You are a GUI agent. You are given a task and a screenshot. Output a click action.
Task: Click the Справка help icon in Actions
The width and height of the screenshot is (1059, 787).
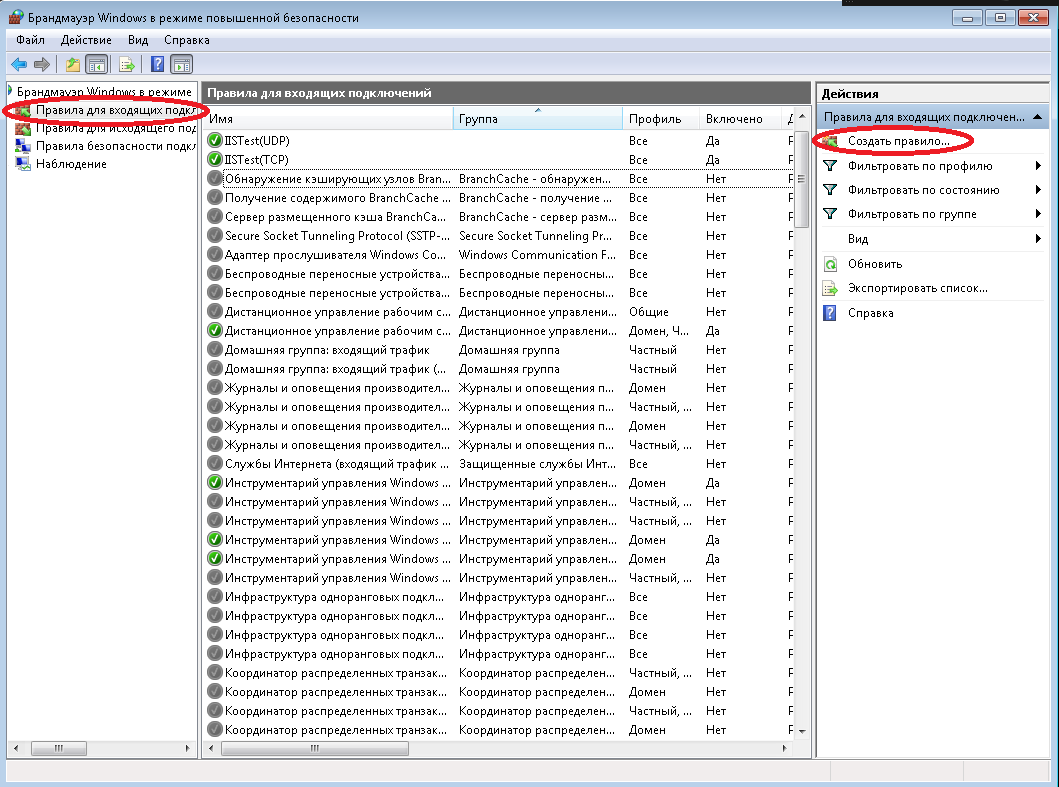(830, 313)
